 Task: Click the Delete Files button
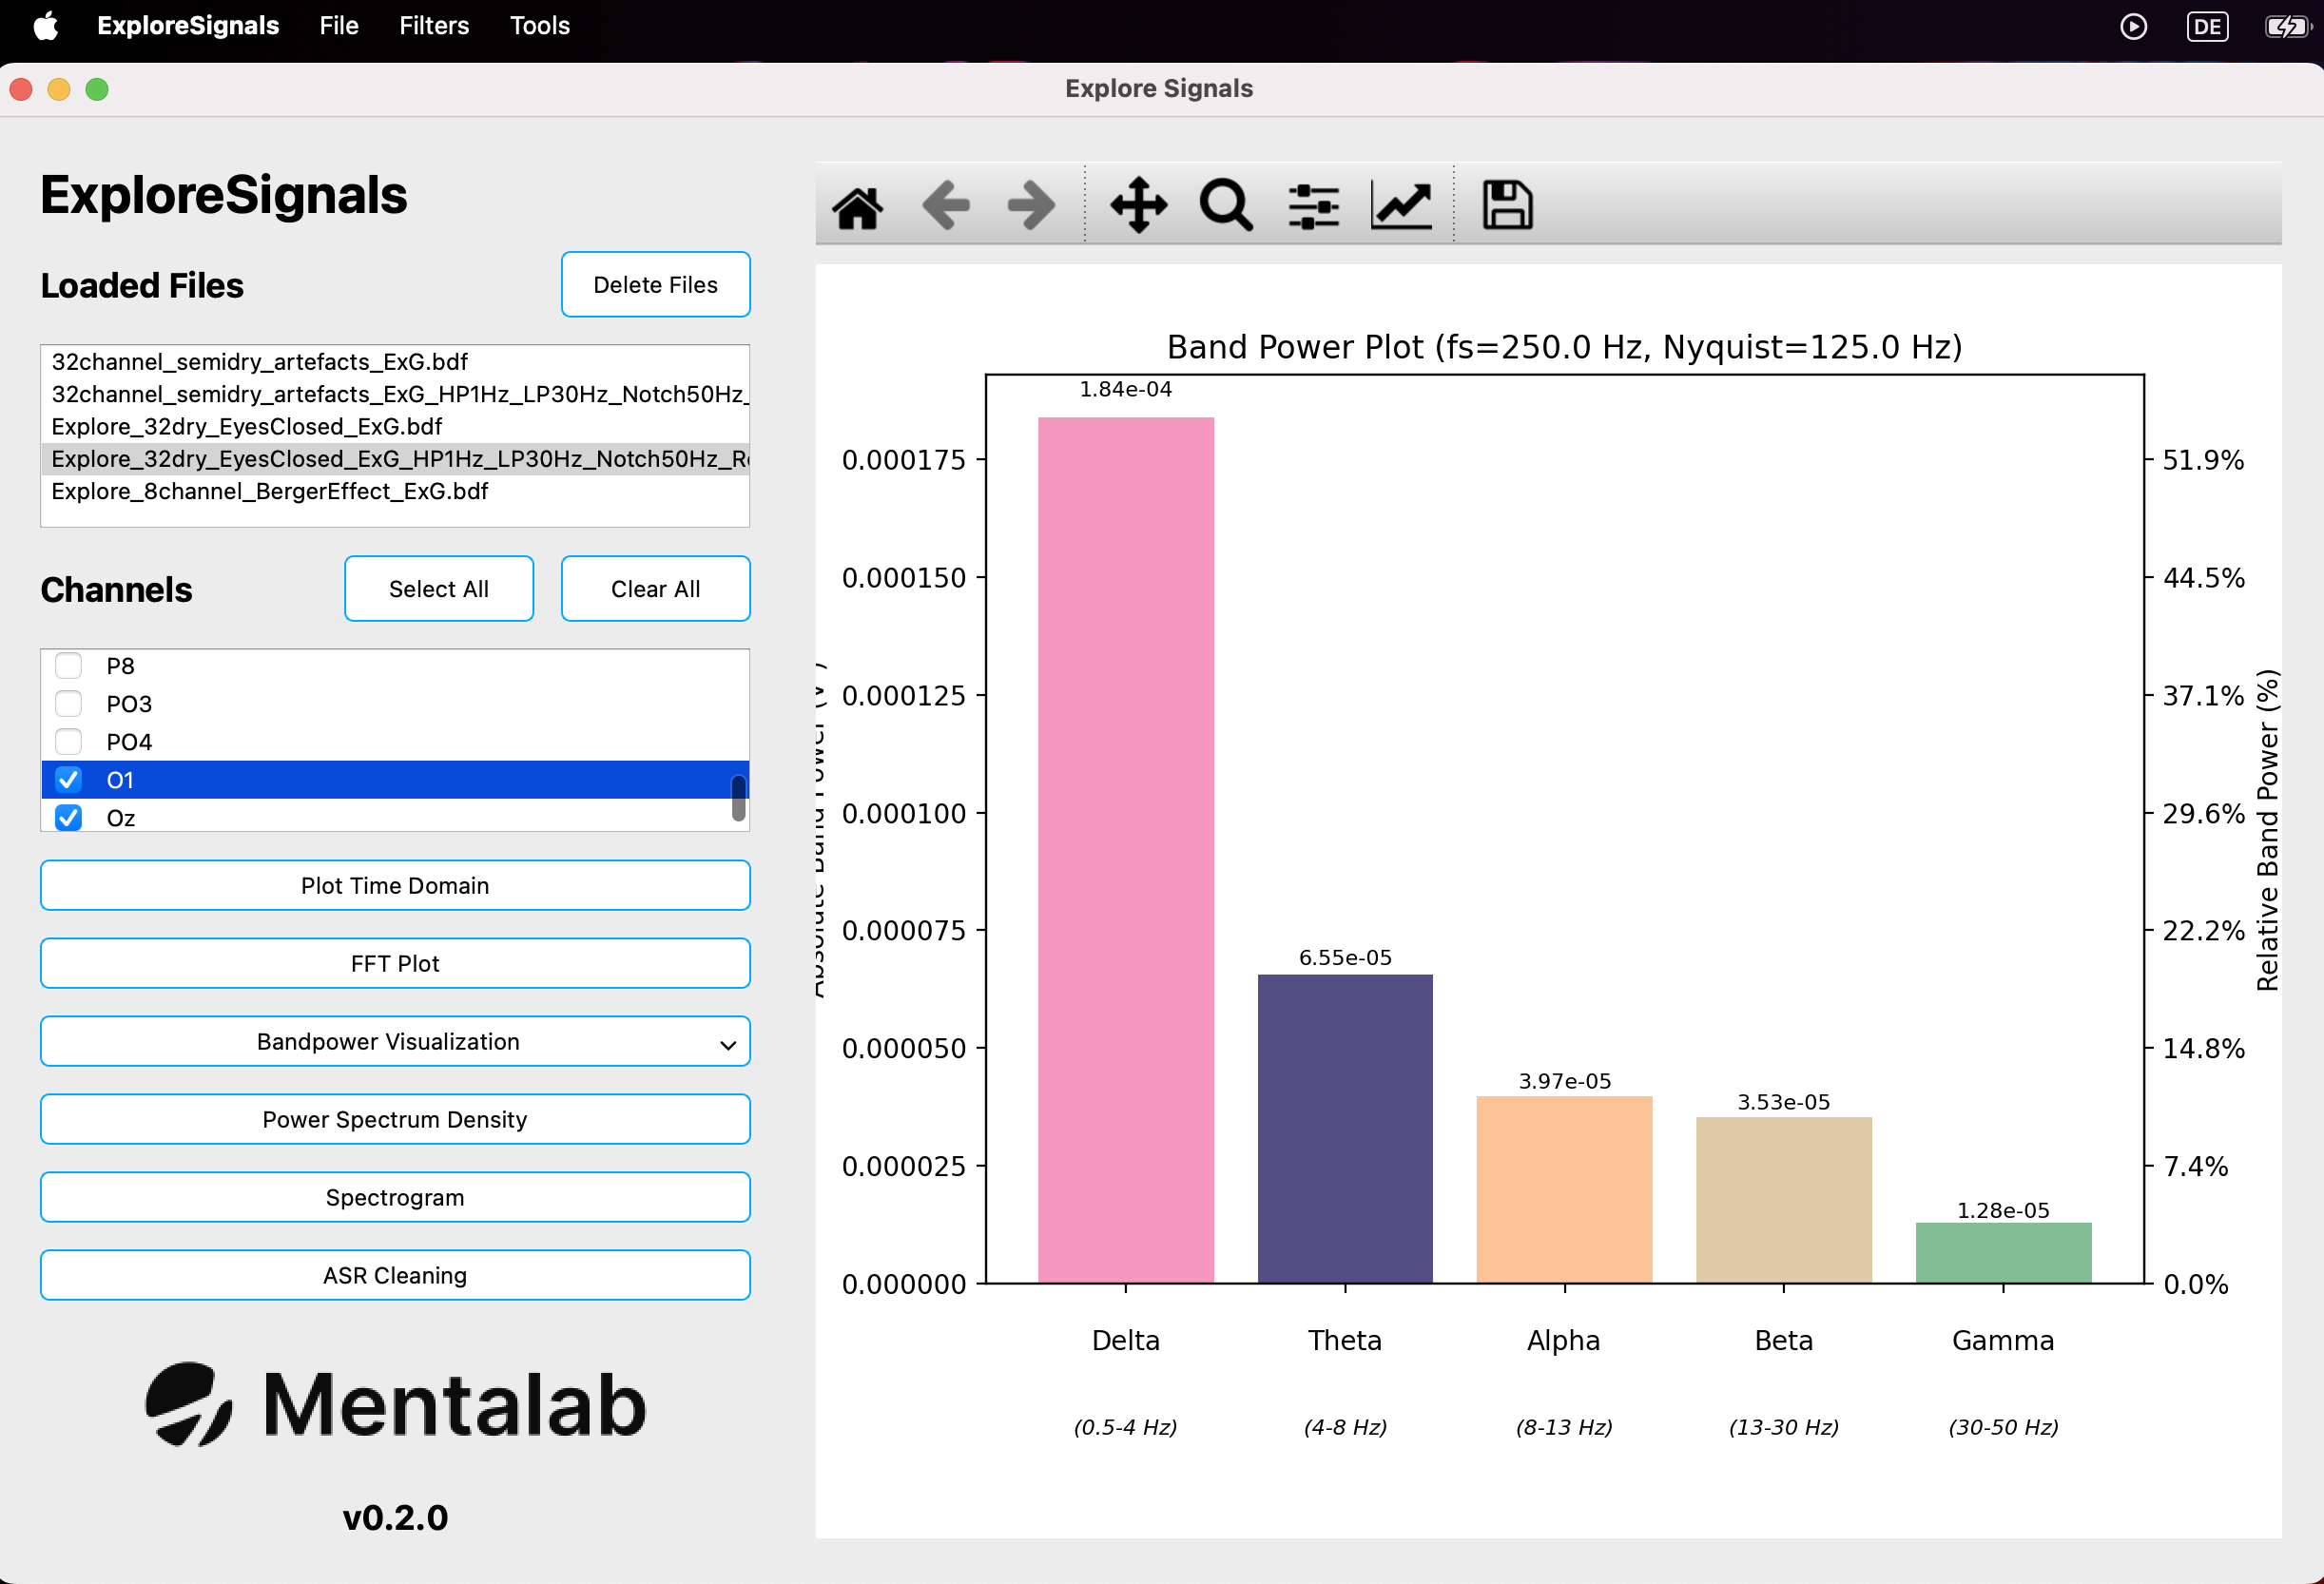(x=656, y=285)
